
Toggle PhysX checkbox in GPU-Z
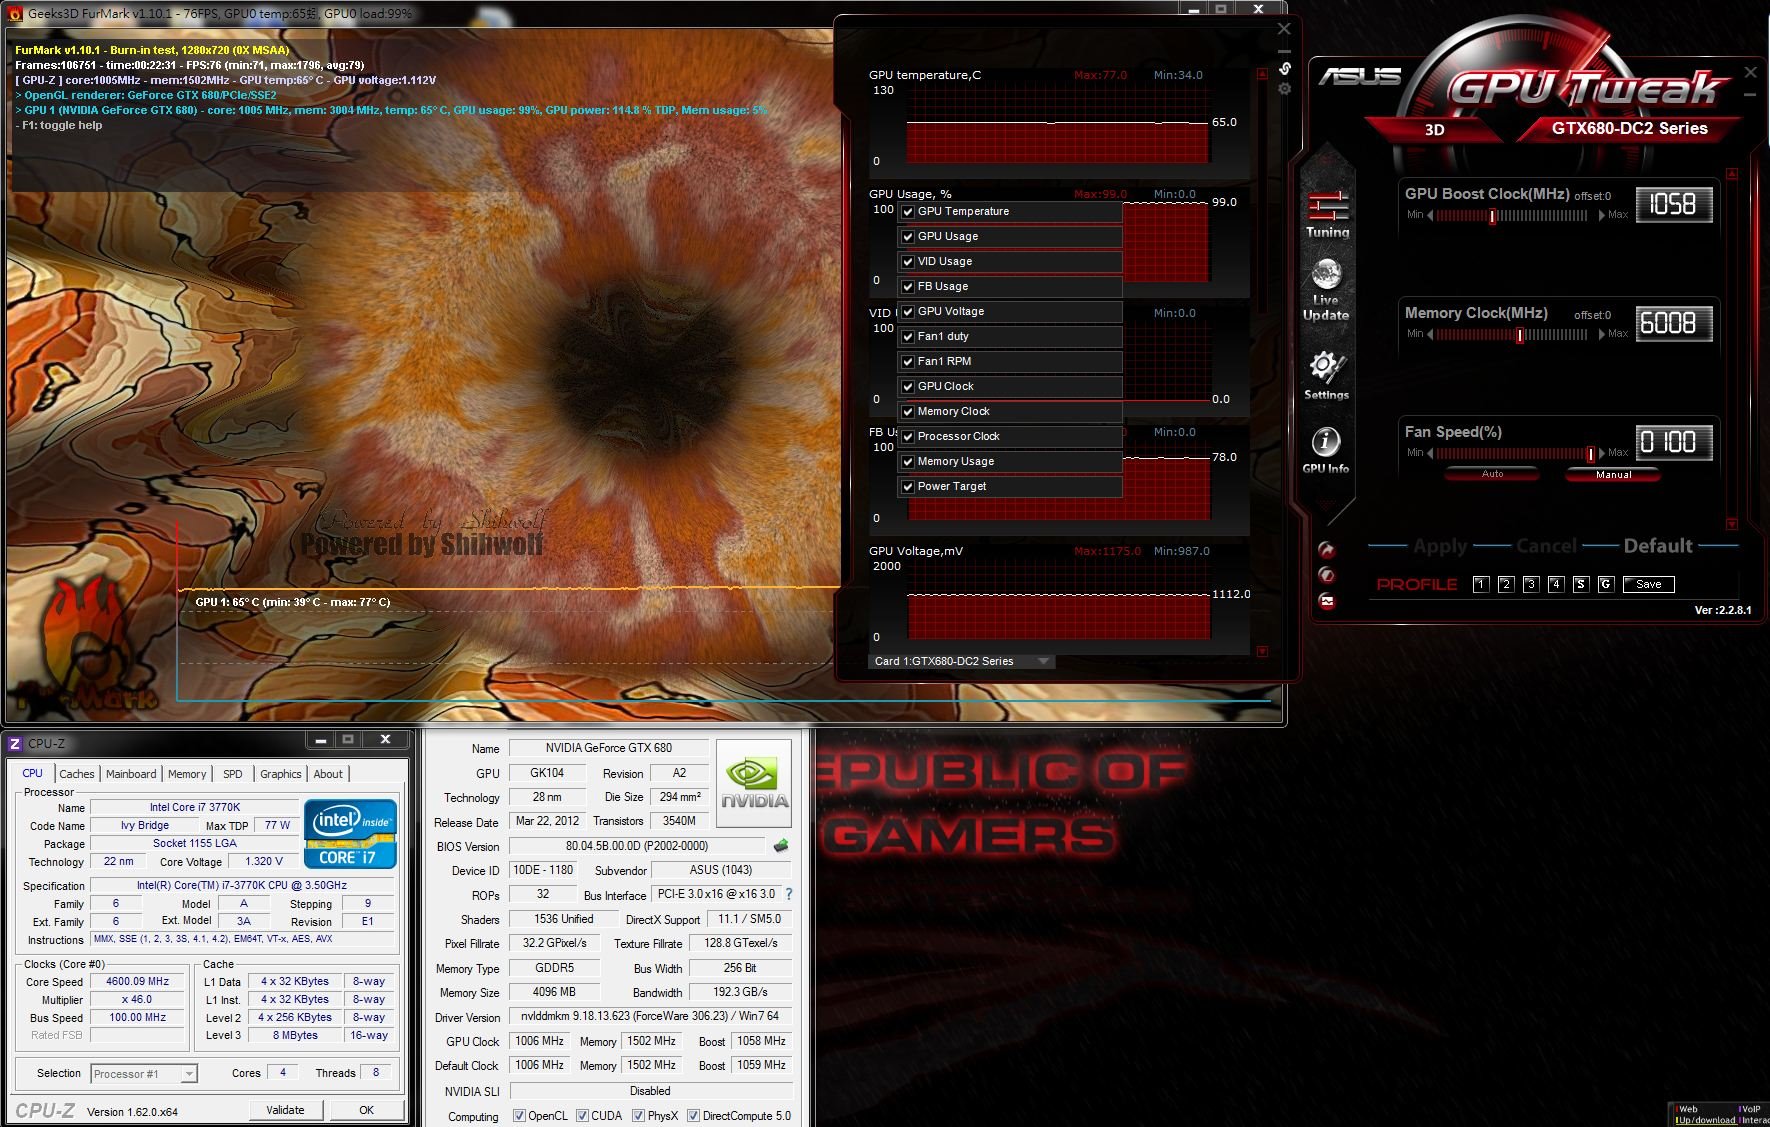(638, 1116)
